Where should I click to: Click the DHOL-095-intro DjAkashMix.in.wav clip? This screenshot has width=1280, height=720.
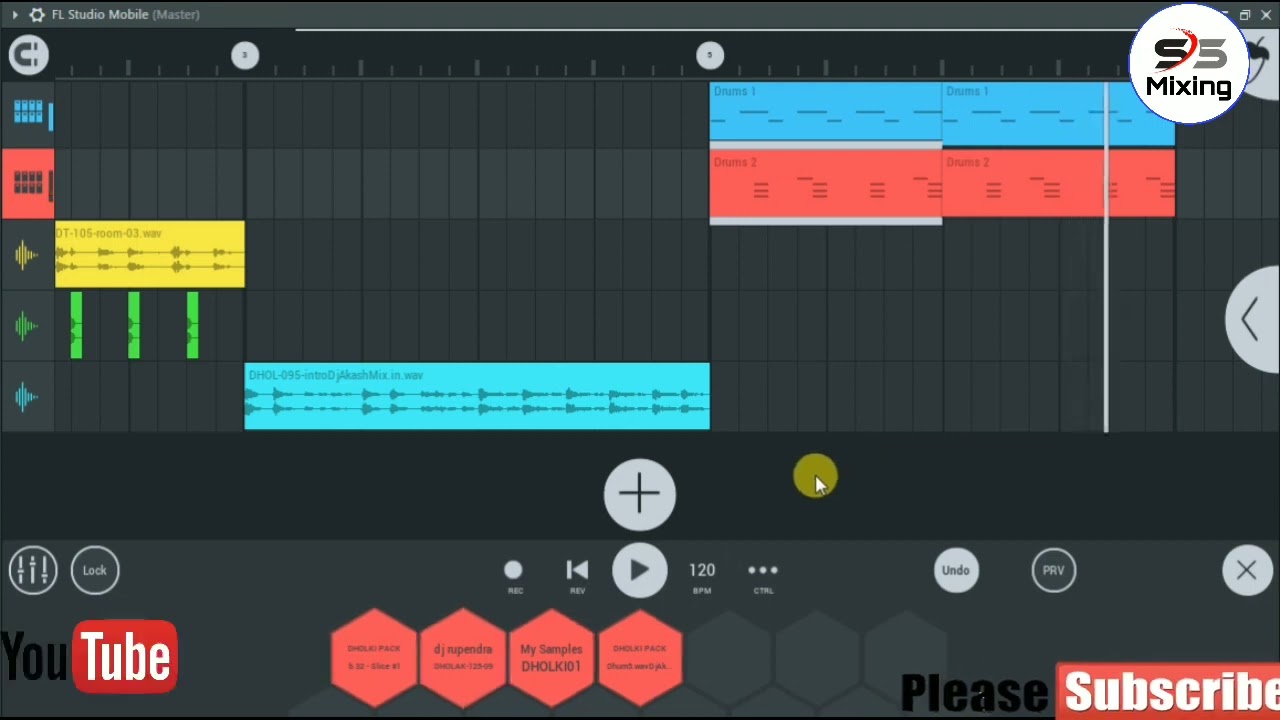click(x=477, y=397)
